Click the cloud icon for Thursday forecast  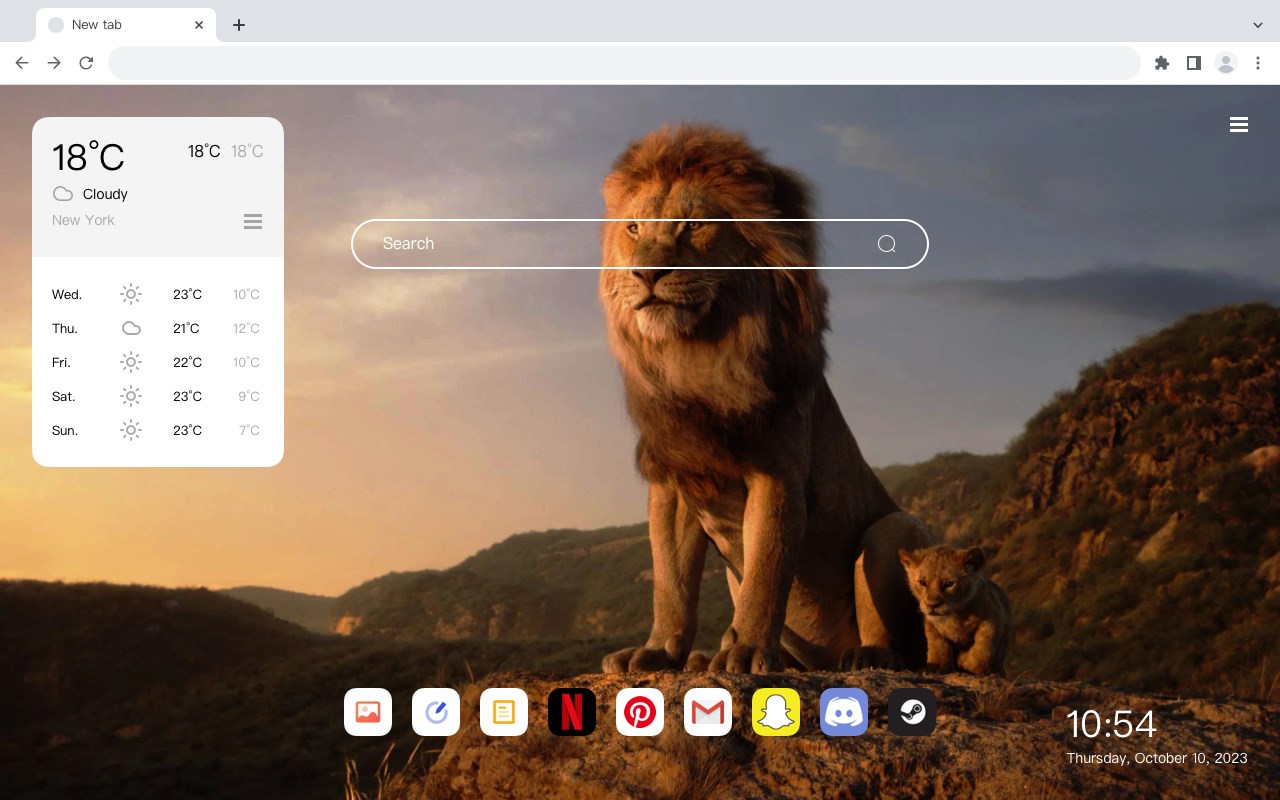click(x=131, y=328)
